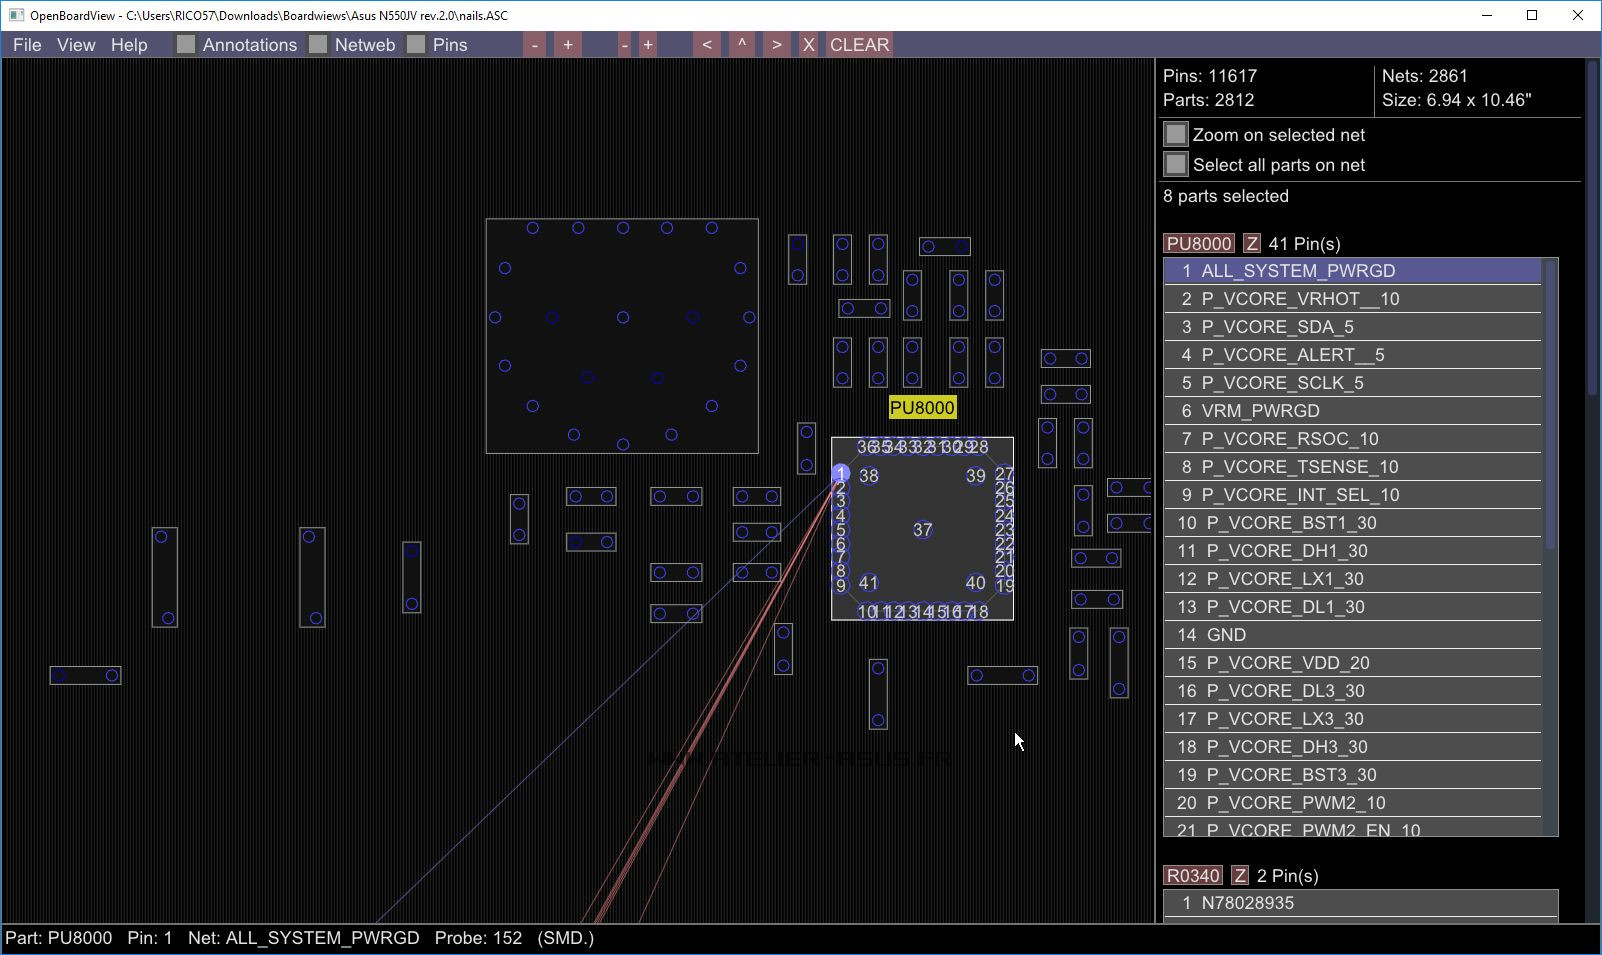This screenshot has height=955, width=1602.
Task: Minimize the OpenBoardView window
Action: coord(1486,15)
